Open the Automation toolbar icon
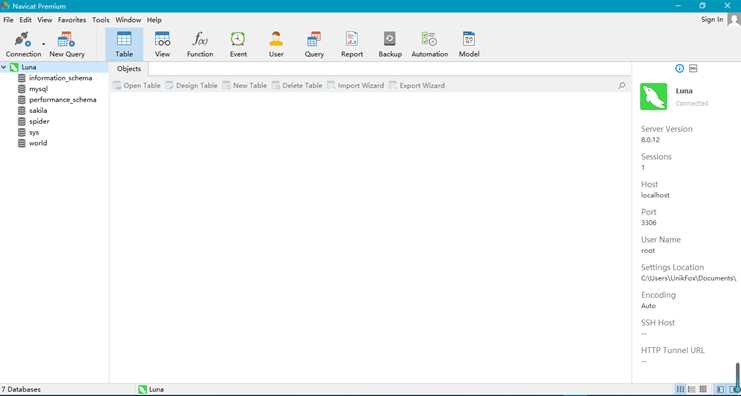Viewport: 741px width, 396px height. coord(430,44)
